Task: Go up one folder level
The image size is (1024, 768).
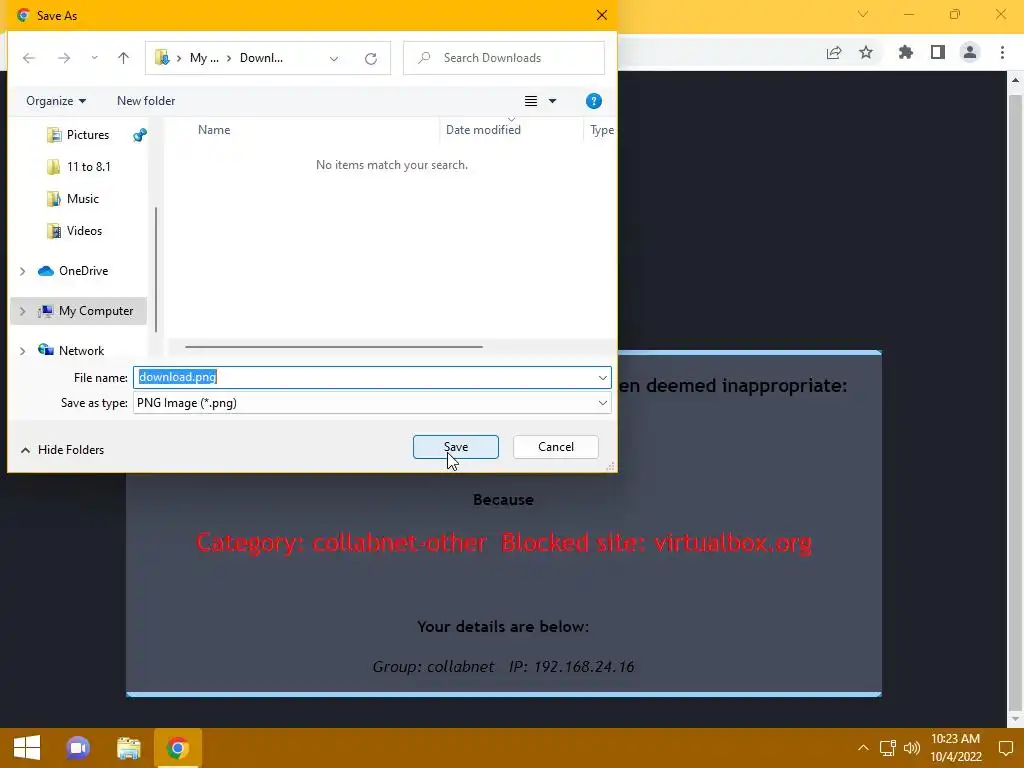Action: pyautogui.click(x=123, y=58)
